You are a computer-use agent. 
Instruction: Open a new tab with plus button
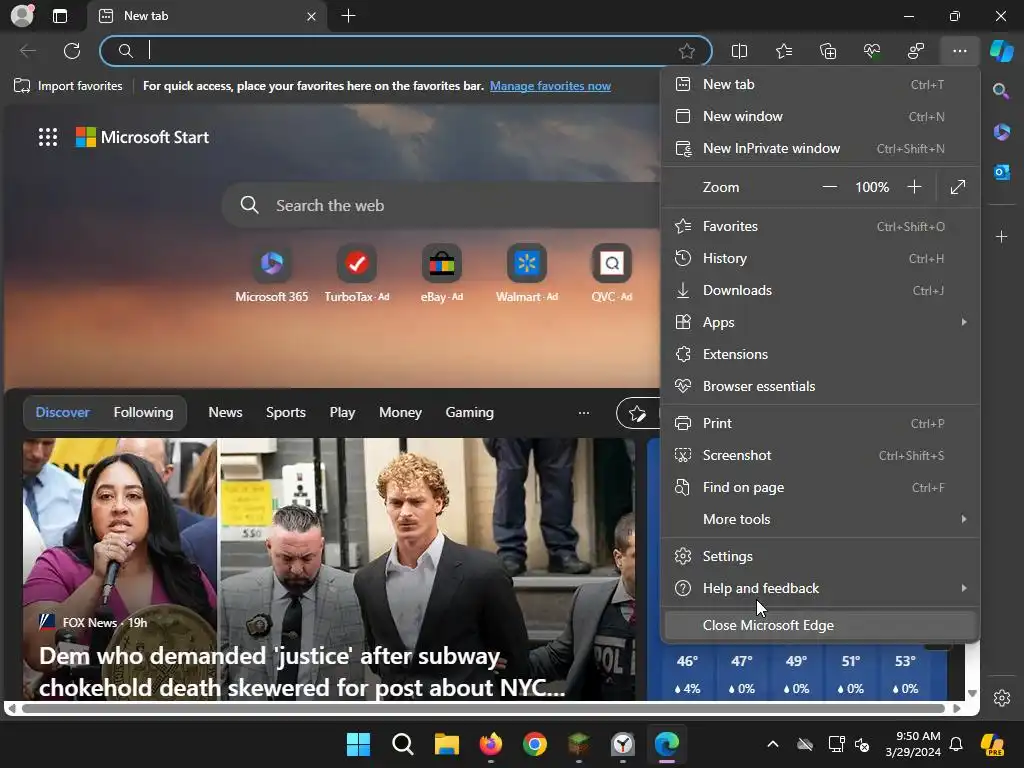click(x=348, y=16)
